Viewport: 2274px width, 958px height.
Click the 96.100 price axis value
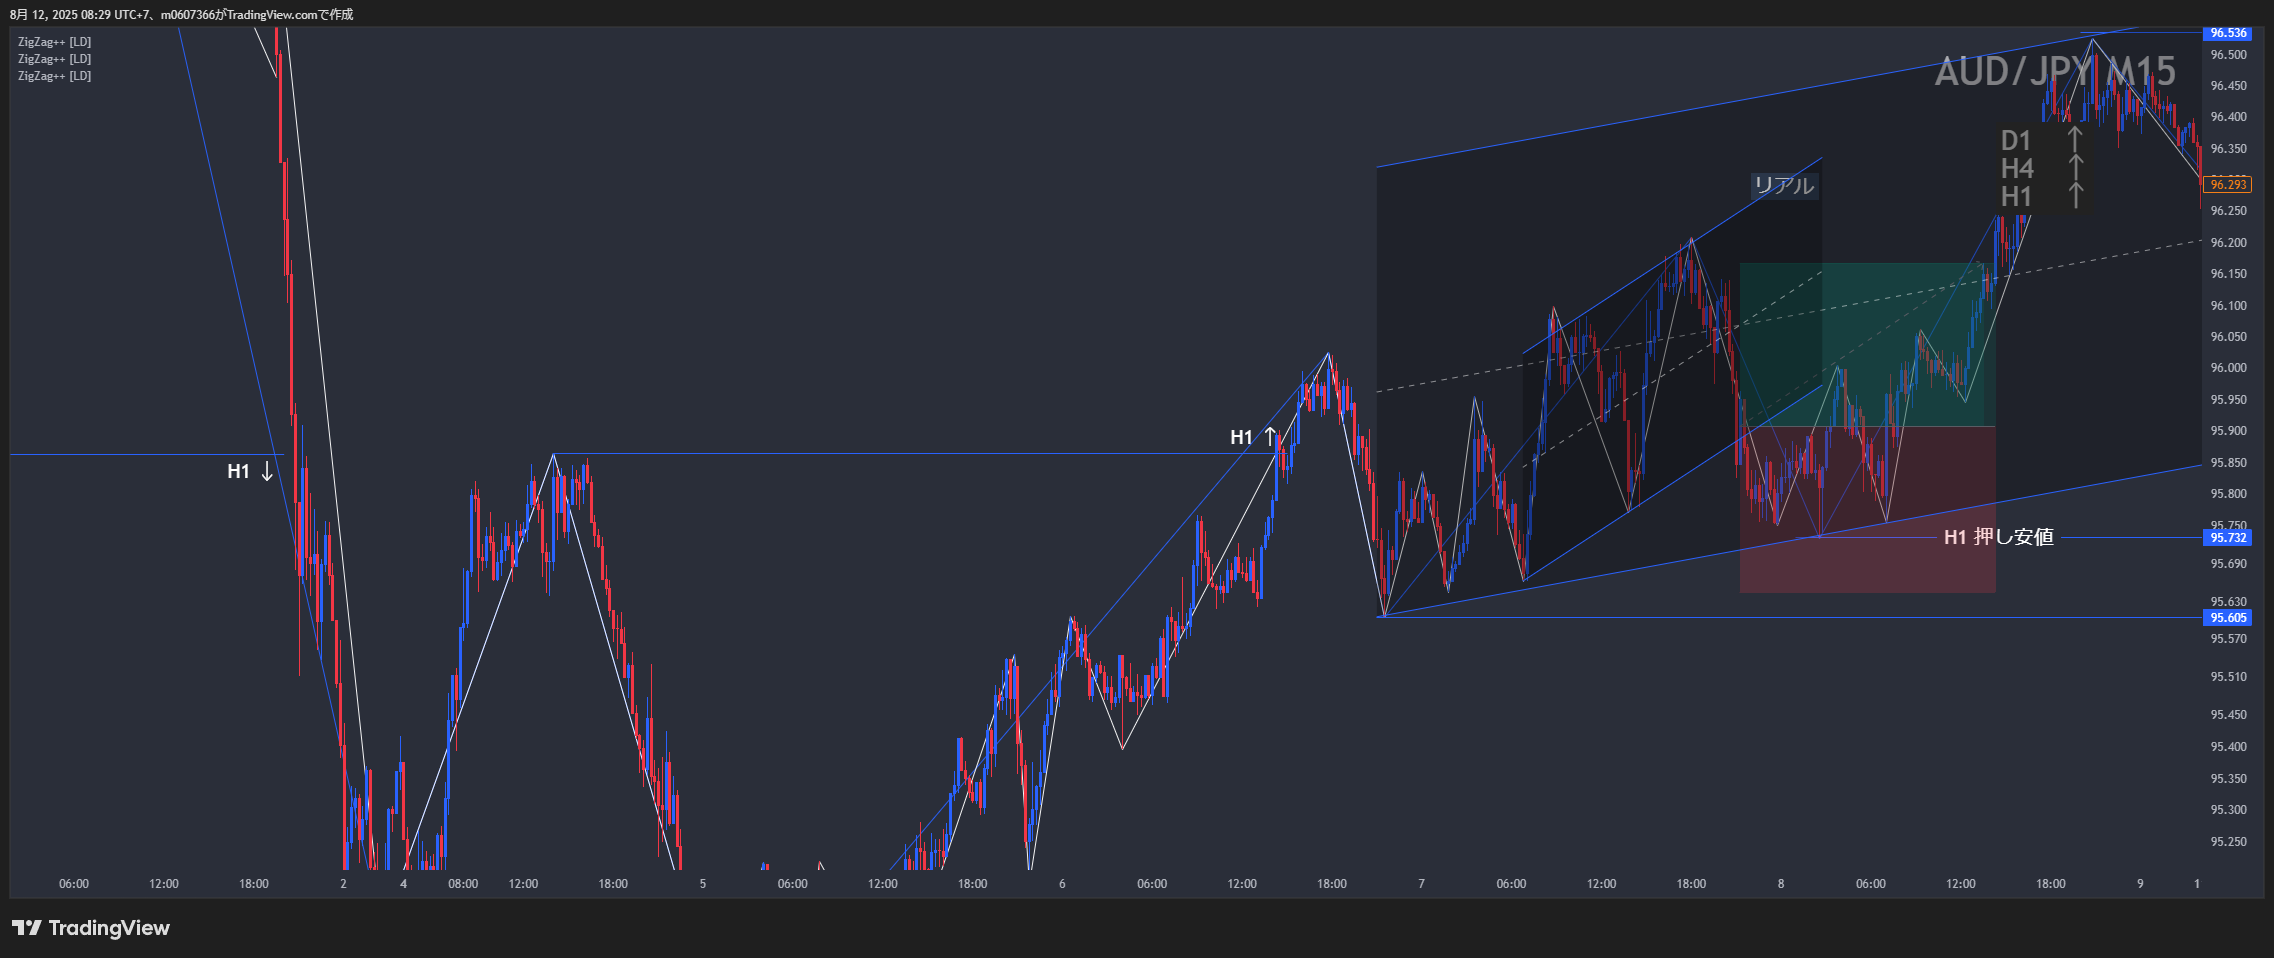click(x=2228, y=306)
